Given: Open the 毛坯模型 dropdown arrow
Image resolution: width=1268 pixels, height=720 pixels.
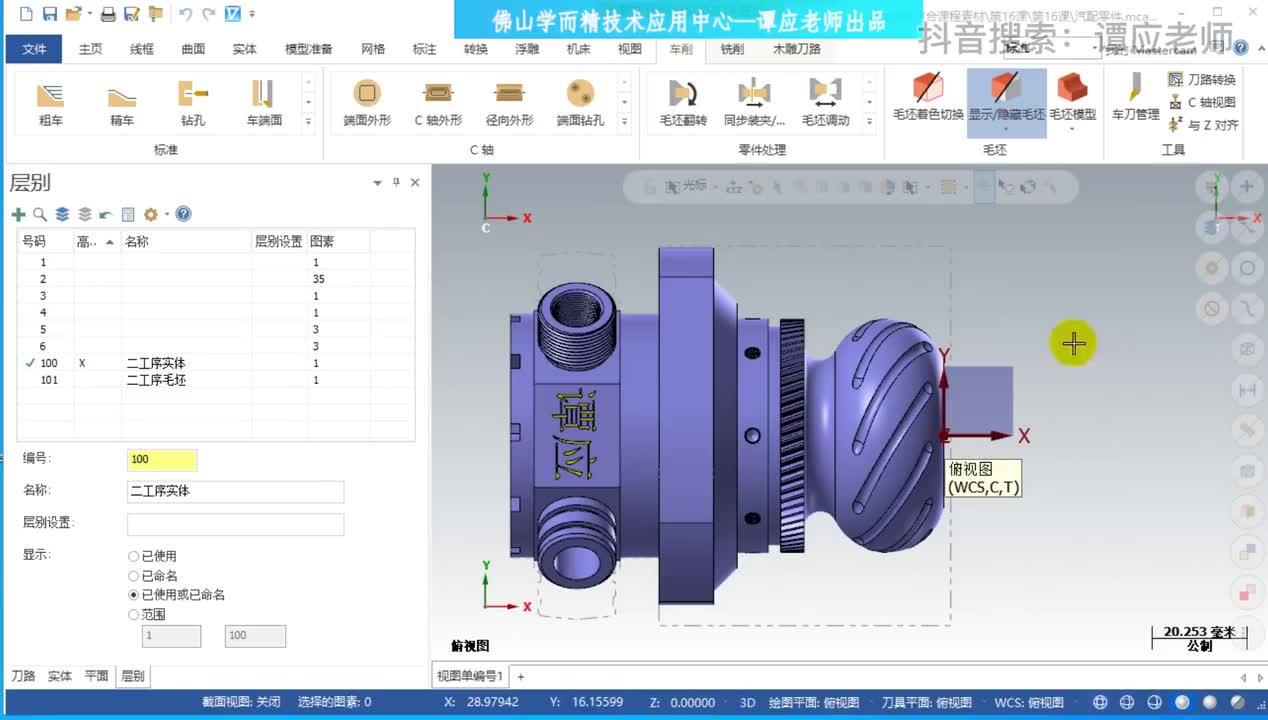Looking at the screenshot, I should [1072, 128].
